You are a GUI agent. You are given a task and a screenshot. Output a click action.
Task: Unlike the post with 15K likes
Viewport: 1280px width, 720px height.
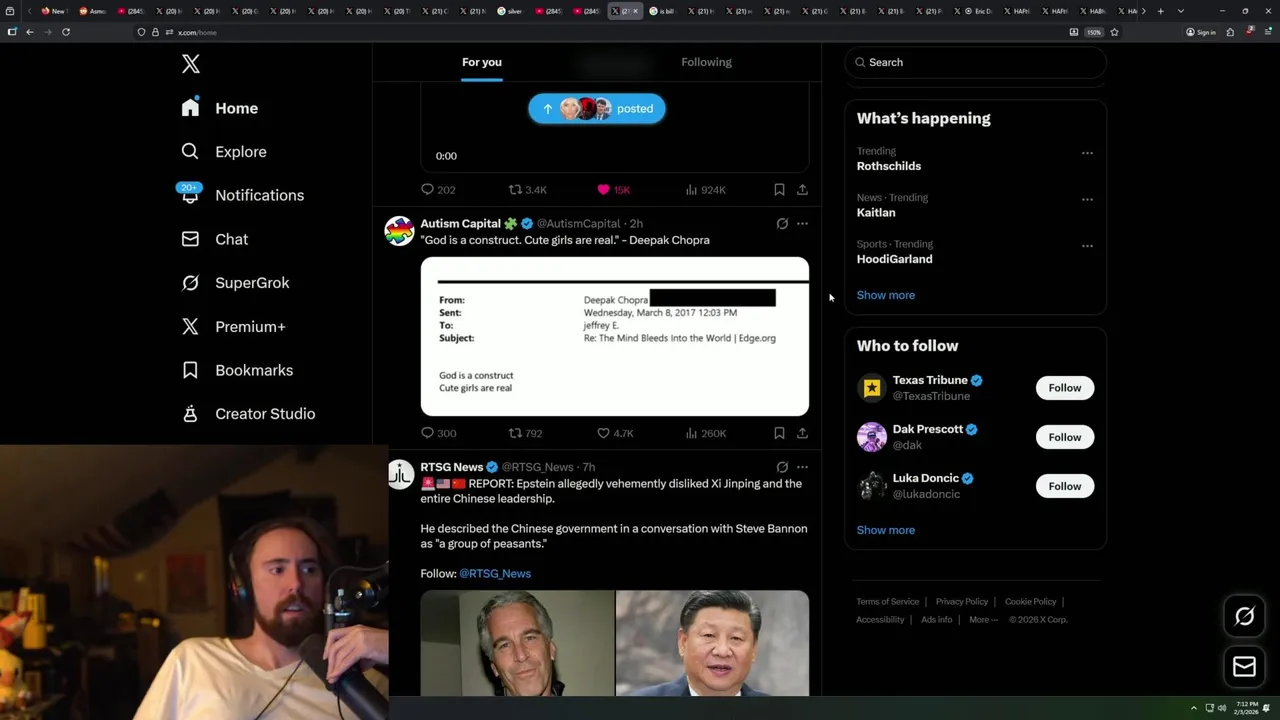pos(613,189)
